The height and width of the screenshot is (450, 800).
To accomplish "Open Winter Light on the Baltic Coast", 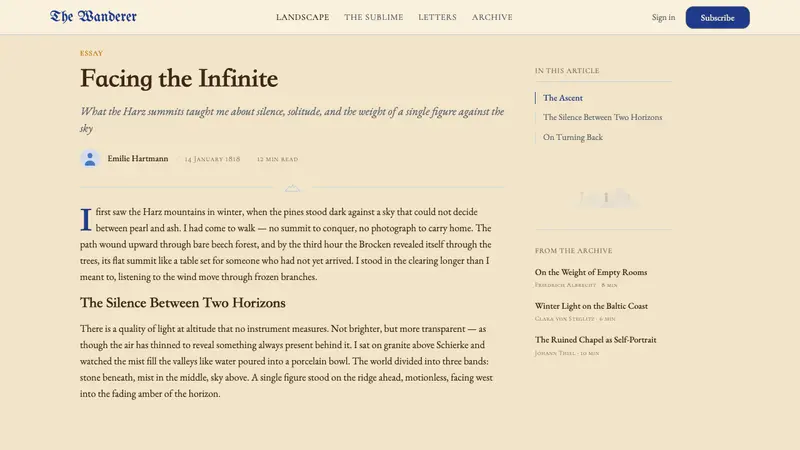I will [x=591, y=306].
